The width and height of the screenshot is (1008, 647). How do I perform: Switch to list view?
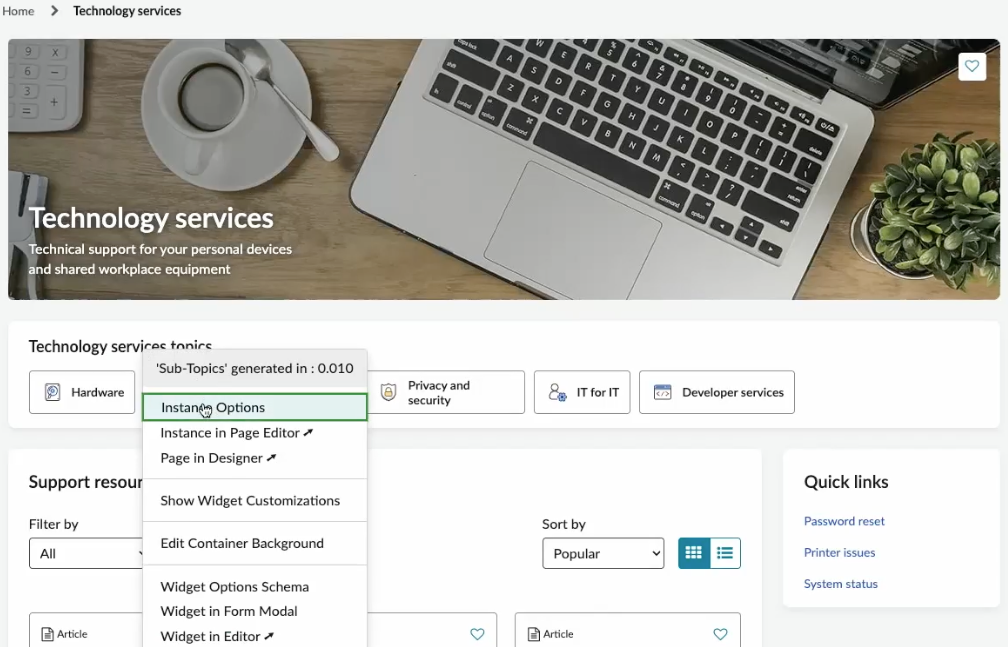pyautogui.click(x=724, y=553)
